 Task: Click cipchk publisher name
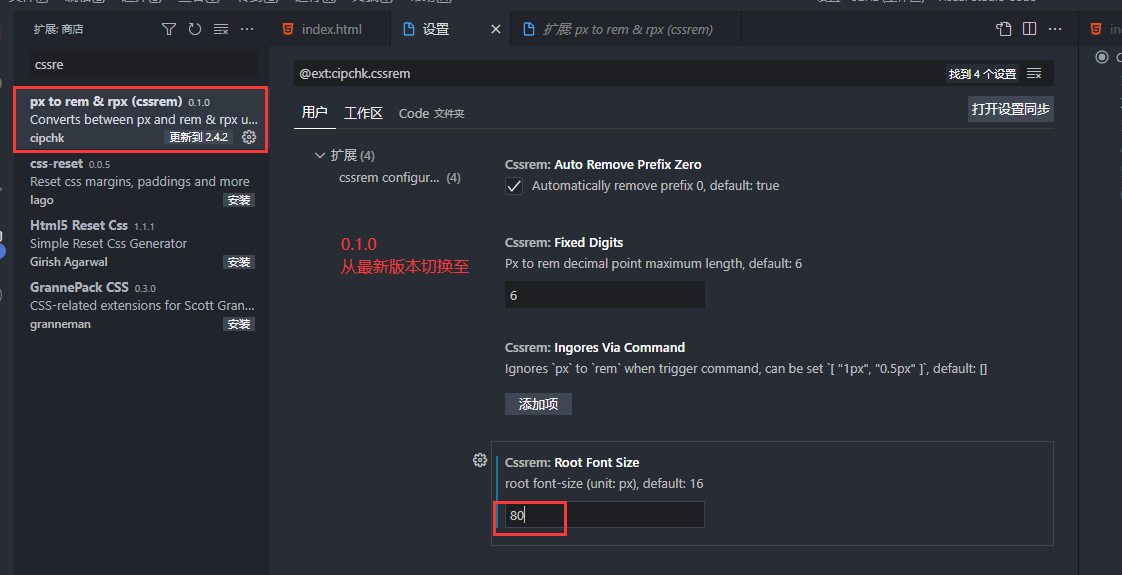[47, 138]
